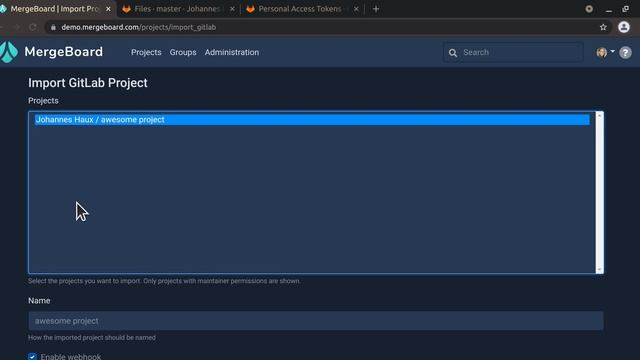This screenshot has width=640, height=360.
Task: Open the Groups menu
Action: click(183, 52)
